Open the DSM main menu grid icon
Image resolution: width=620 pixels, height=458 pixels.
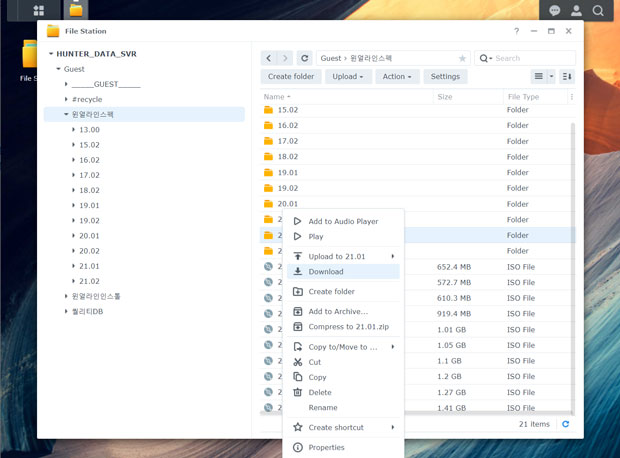pos(39,10)
